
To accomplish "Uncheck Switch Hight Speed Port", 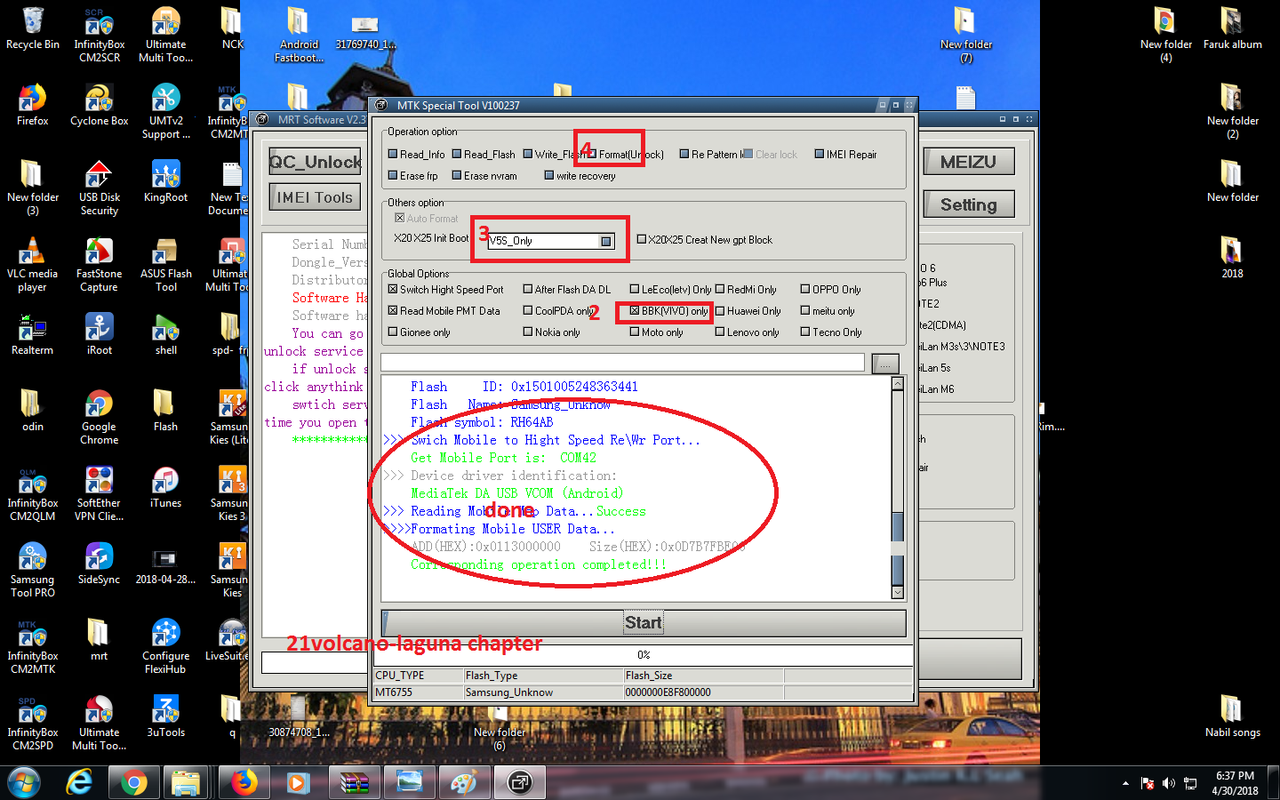I will coord(393,290).
